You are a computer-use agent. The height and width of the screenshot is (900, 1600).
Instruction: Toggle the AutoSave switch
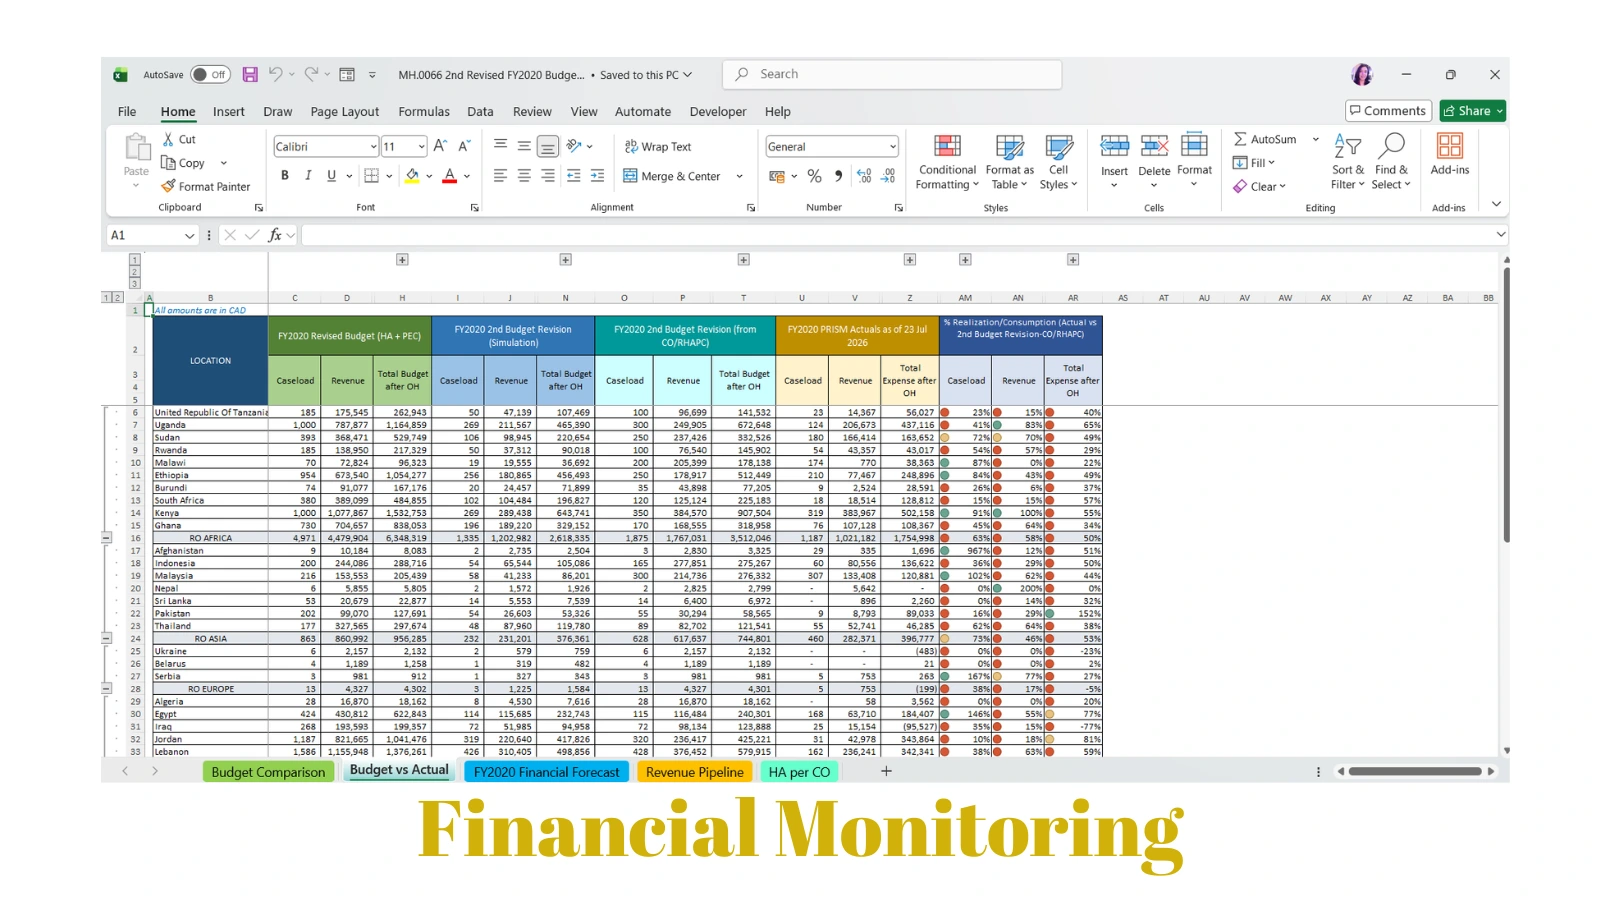[x=210, y=75]
